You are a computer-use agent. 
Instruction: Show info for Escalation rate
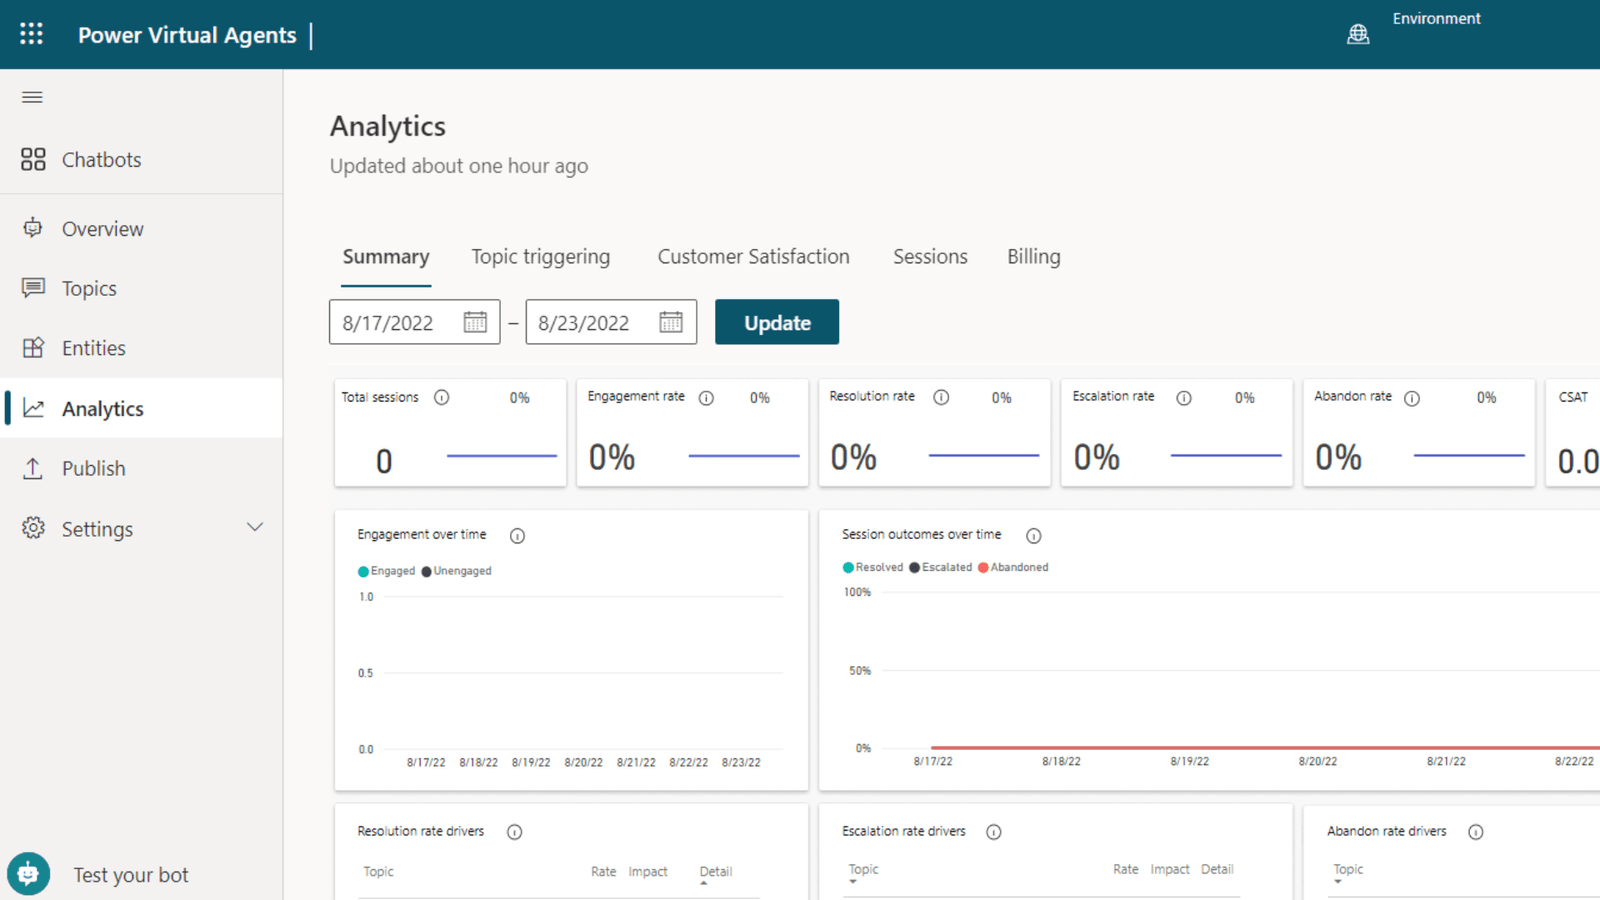[1184, 398]
